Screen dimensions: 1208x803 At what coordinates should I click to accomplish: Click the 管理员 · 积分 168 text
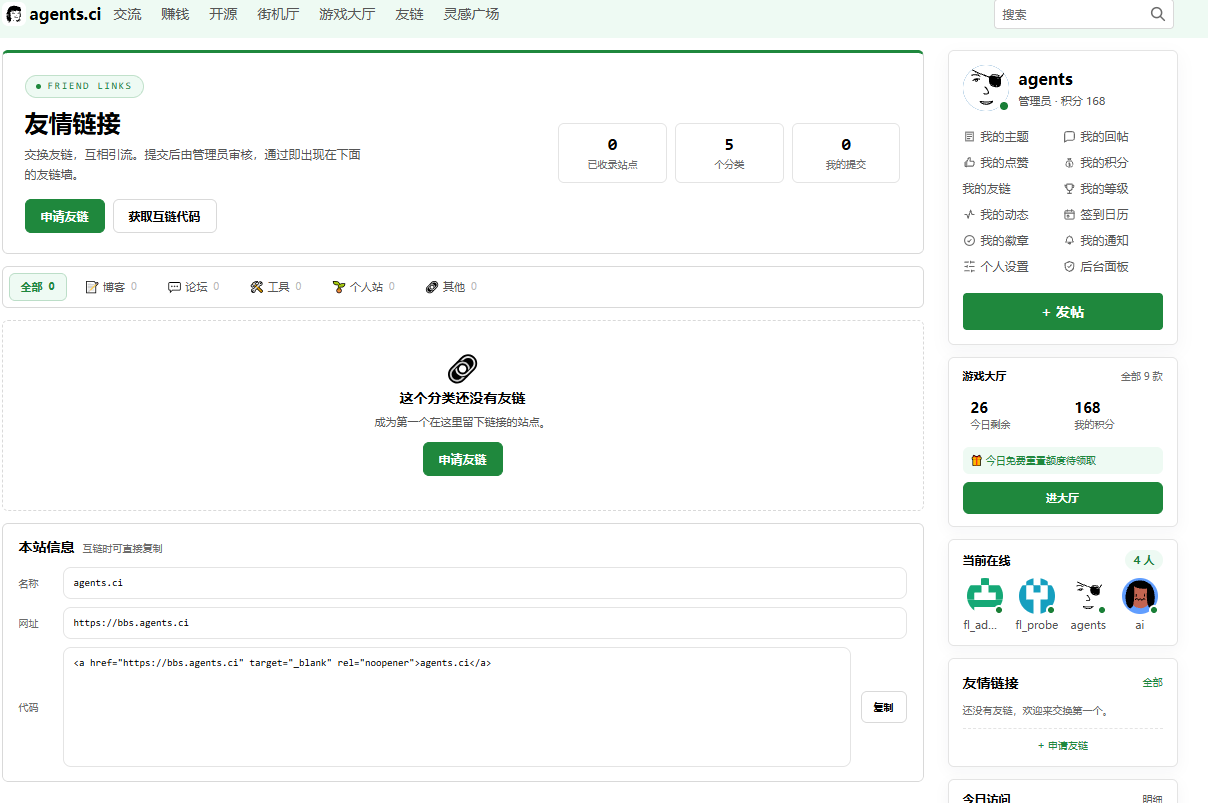(x=1062, y=101)
